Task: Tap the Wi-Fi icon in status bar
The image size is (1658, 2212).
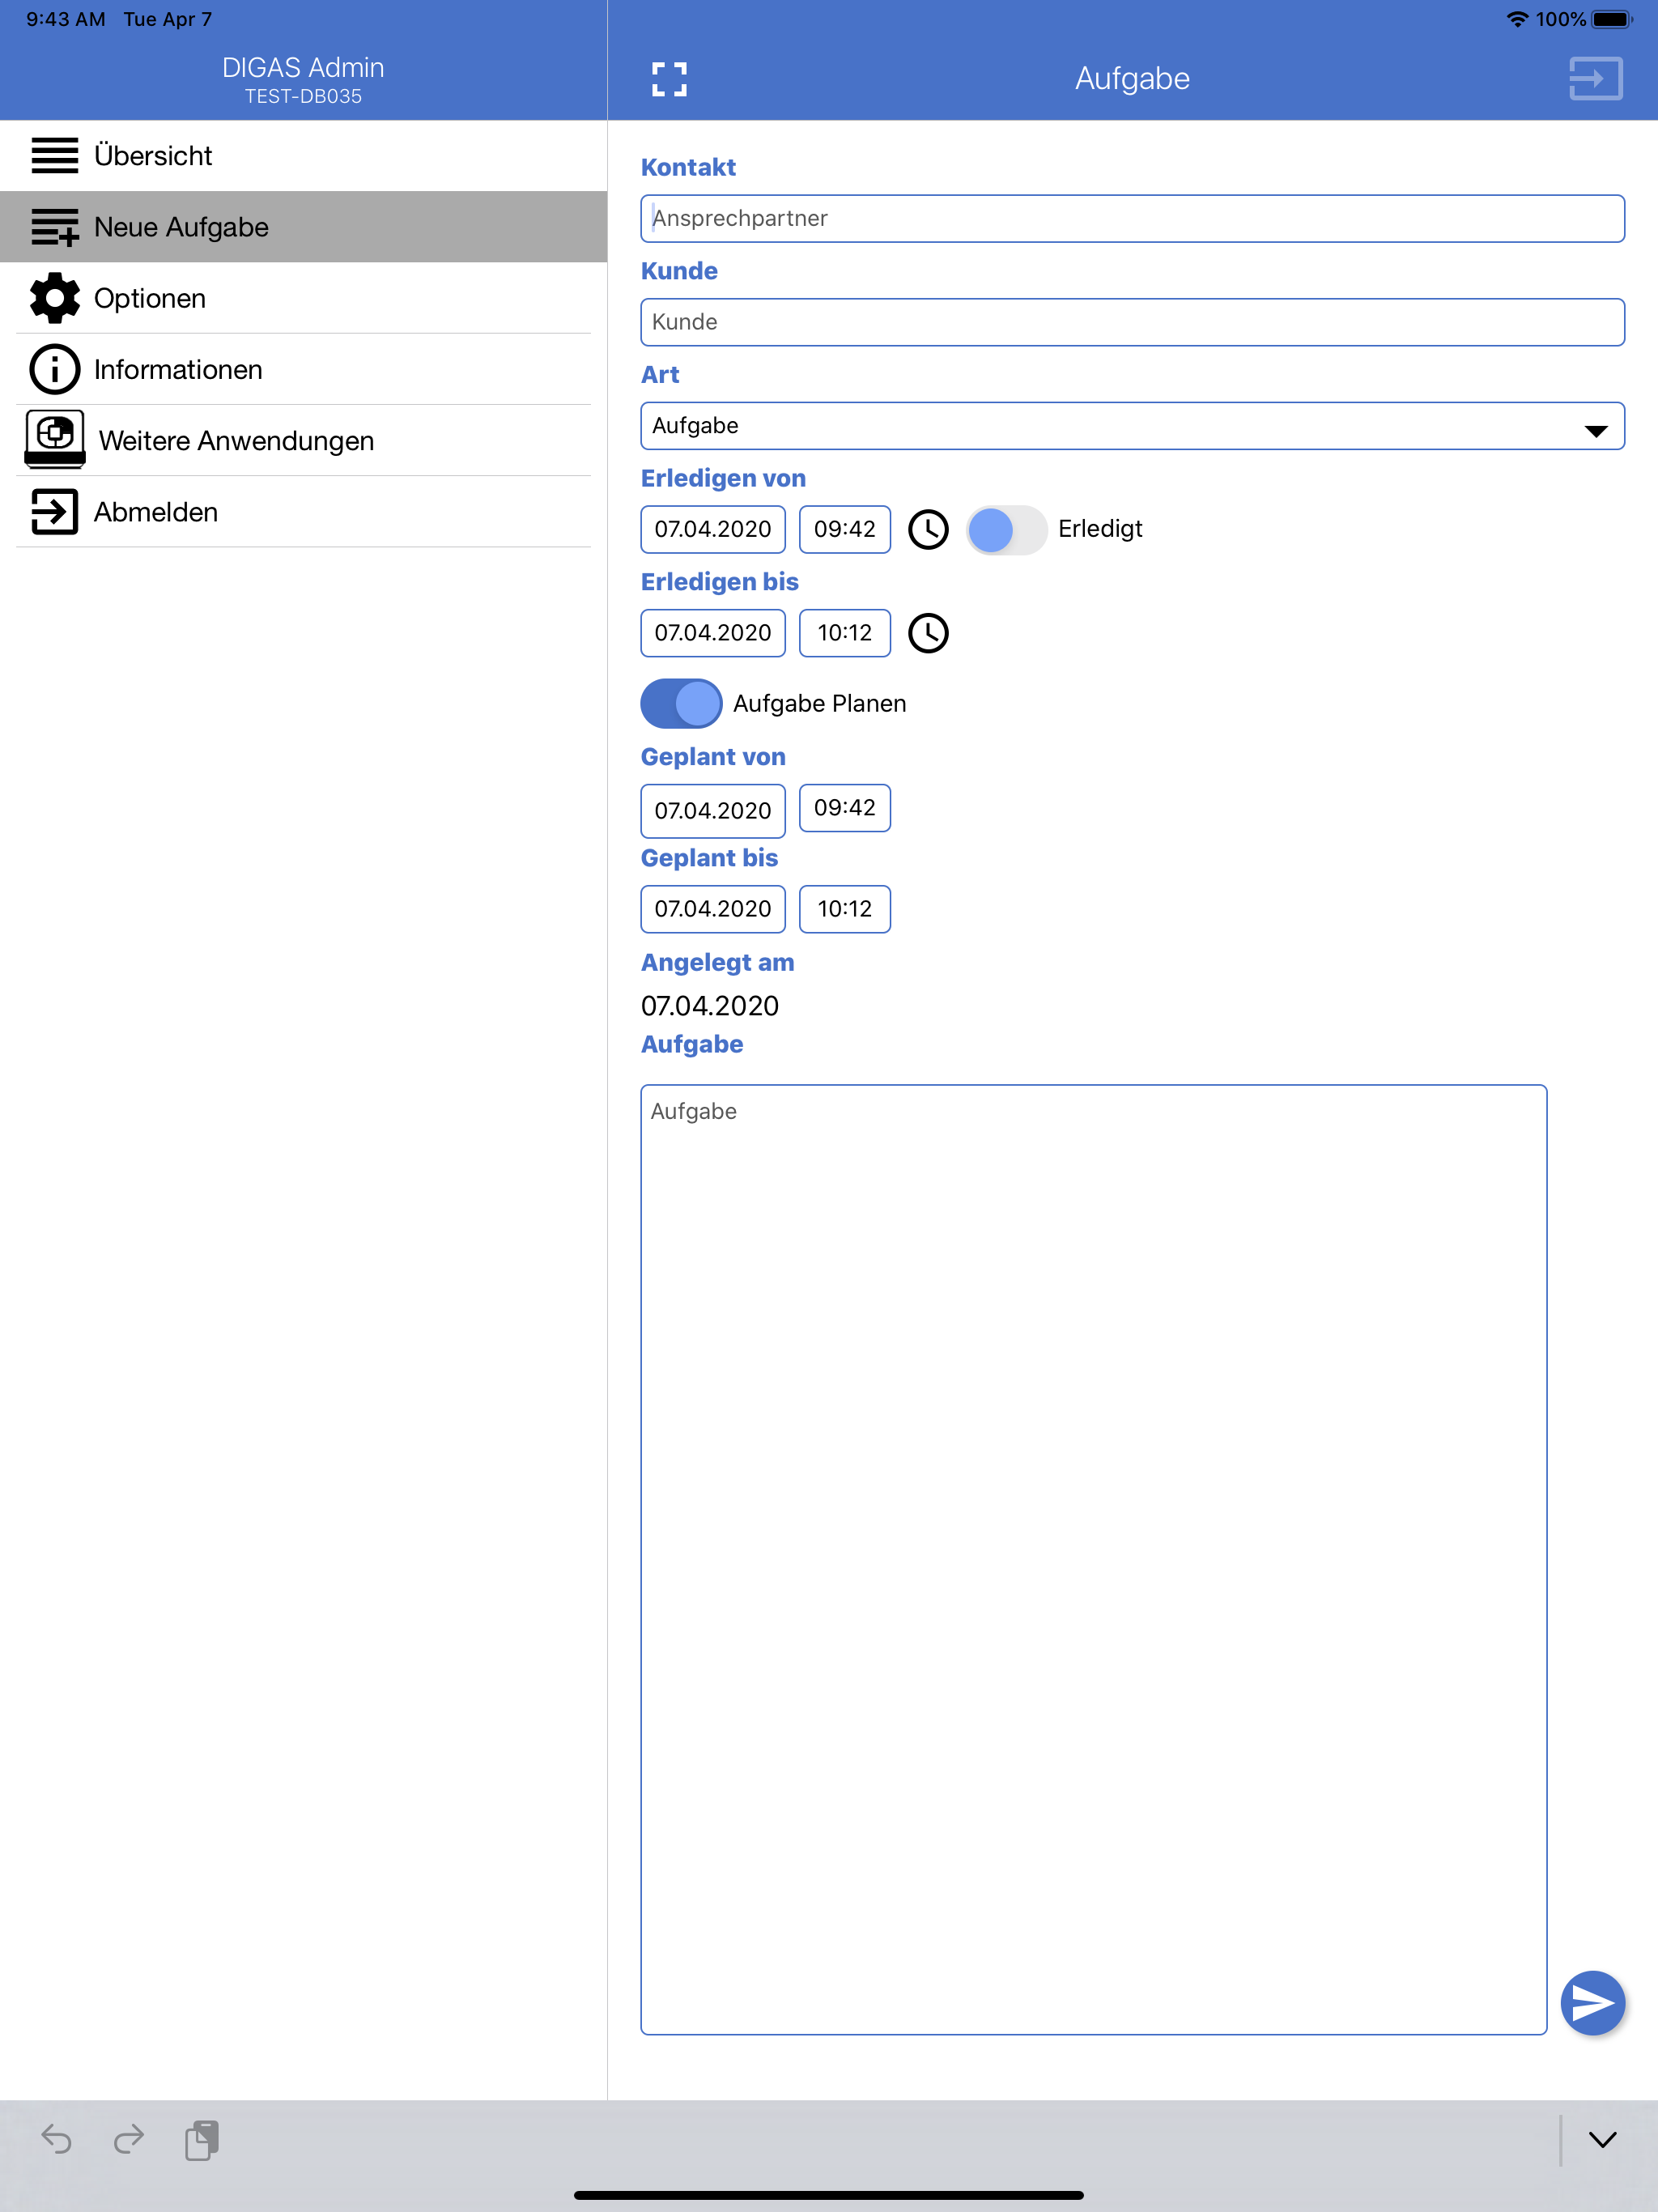Action: point(1517,19)
